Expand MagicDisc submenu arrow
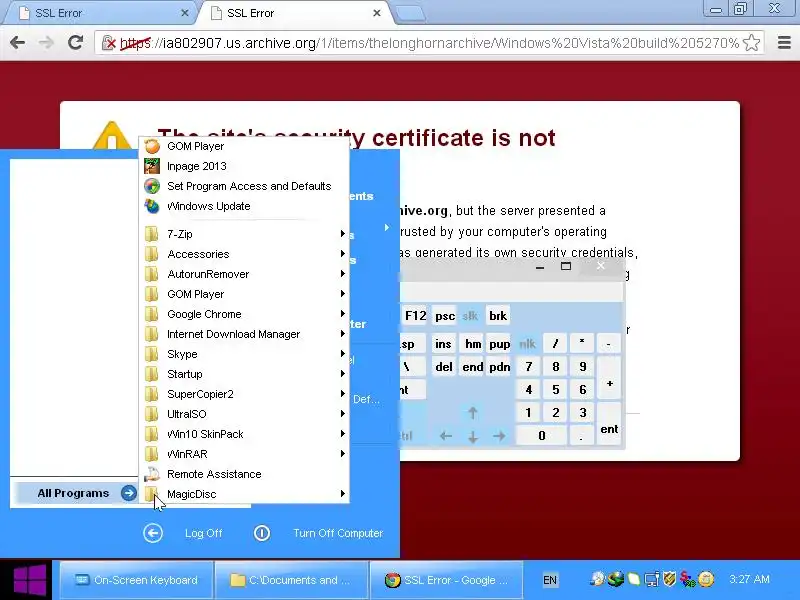Viewport: 800px width, 600px height. coord(343,493)
